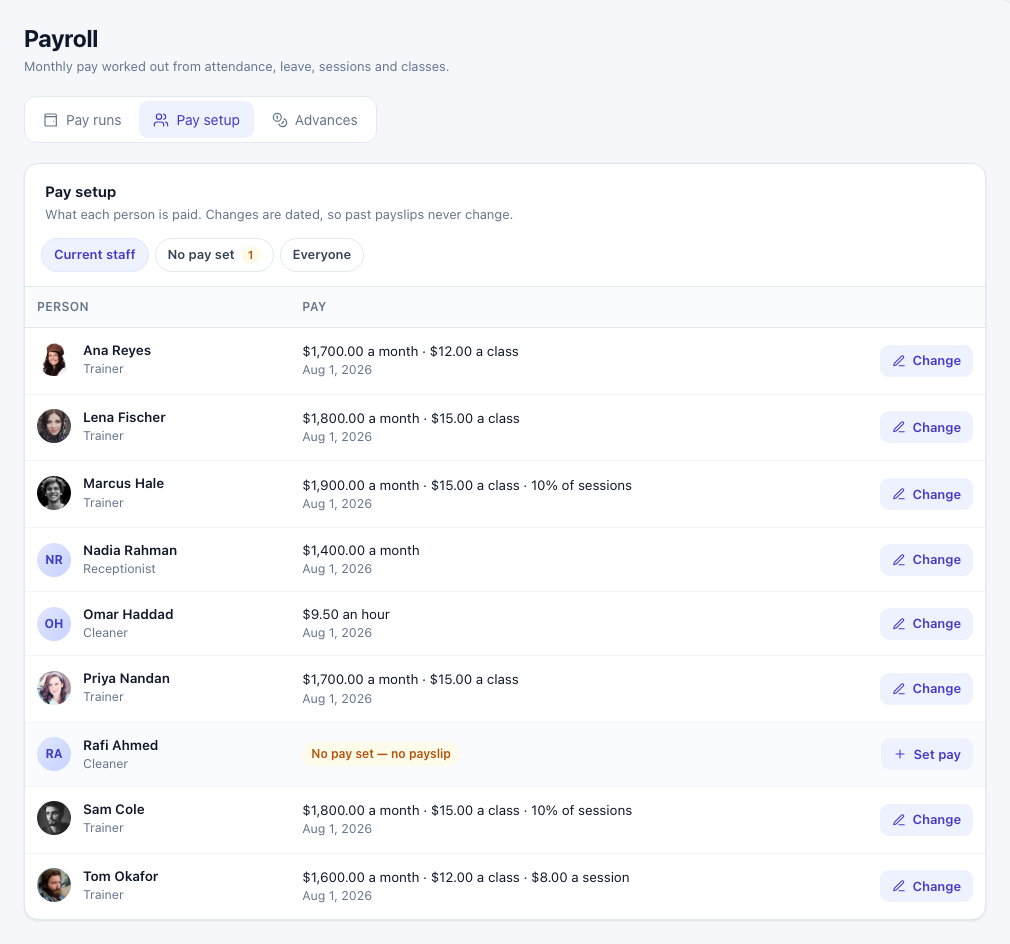1010x944 pixels.
Task: Click Tom Okafor's '$8.00 a session' pay line
Action: 580,878
